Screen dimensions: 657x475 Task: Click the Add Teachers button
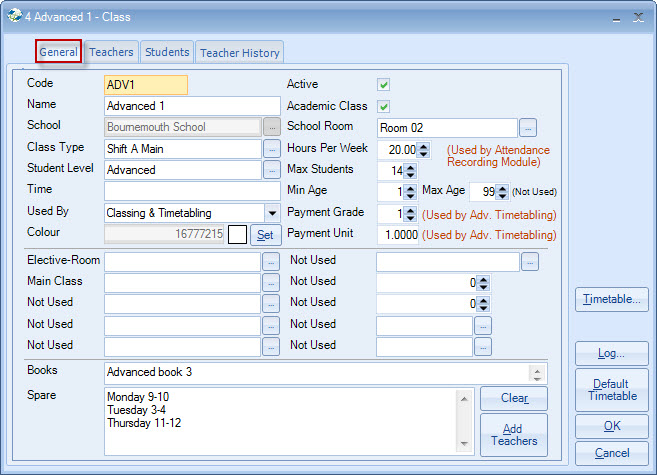pyautogui.click(x=514, y=434)
